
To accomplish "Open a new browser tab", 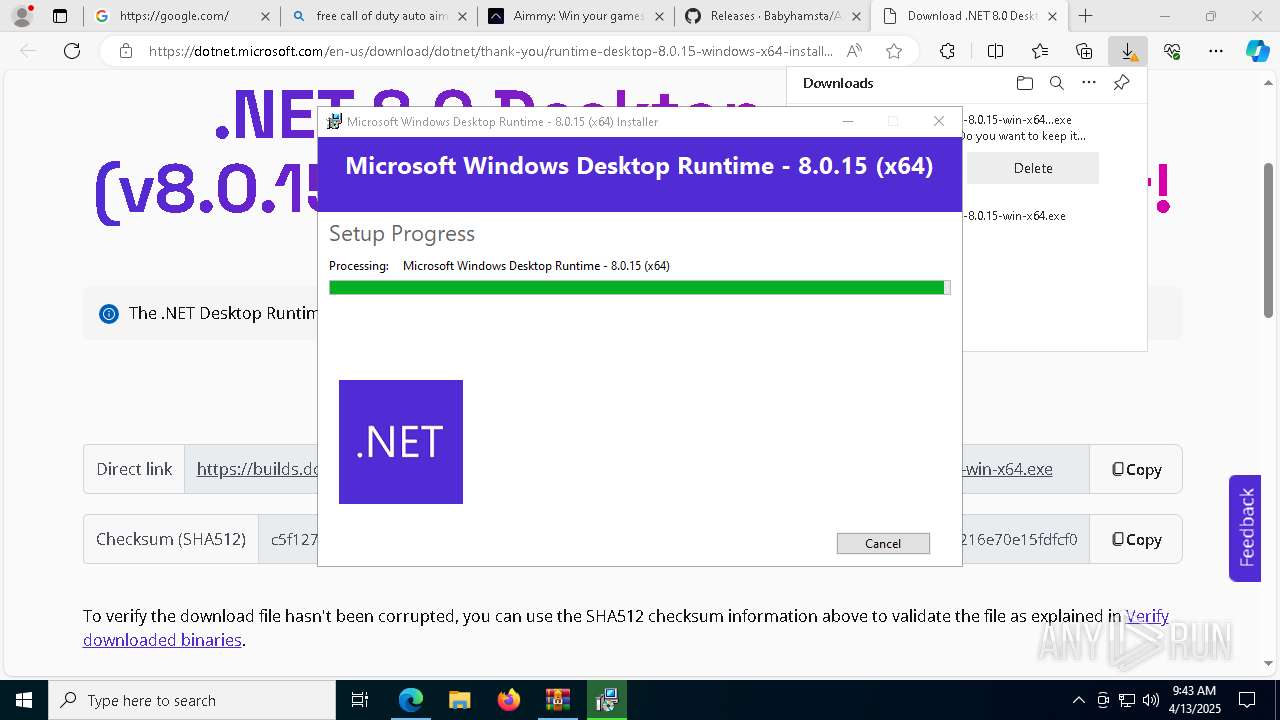I will 1086,16.
